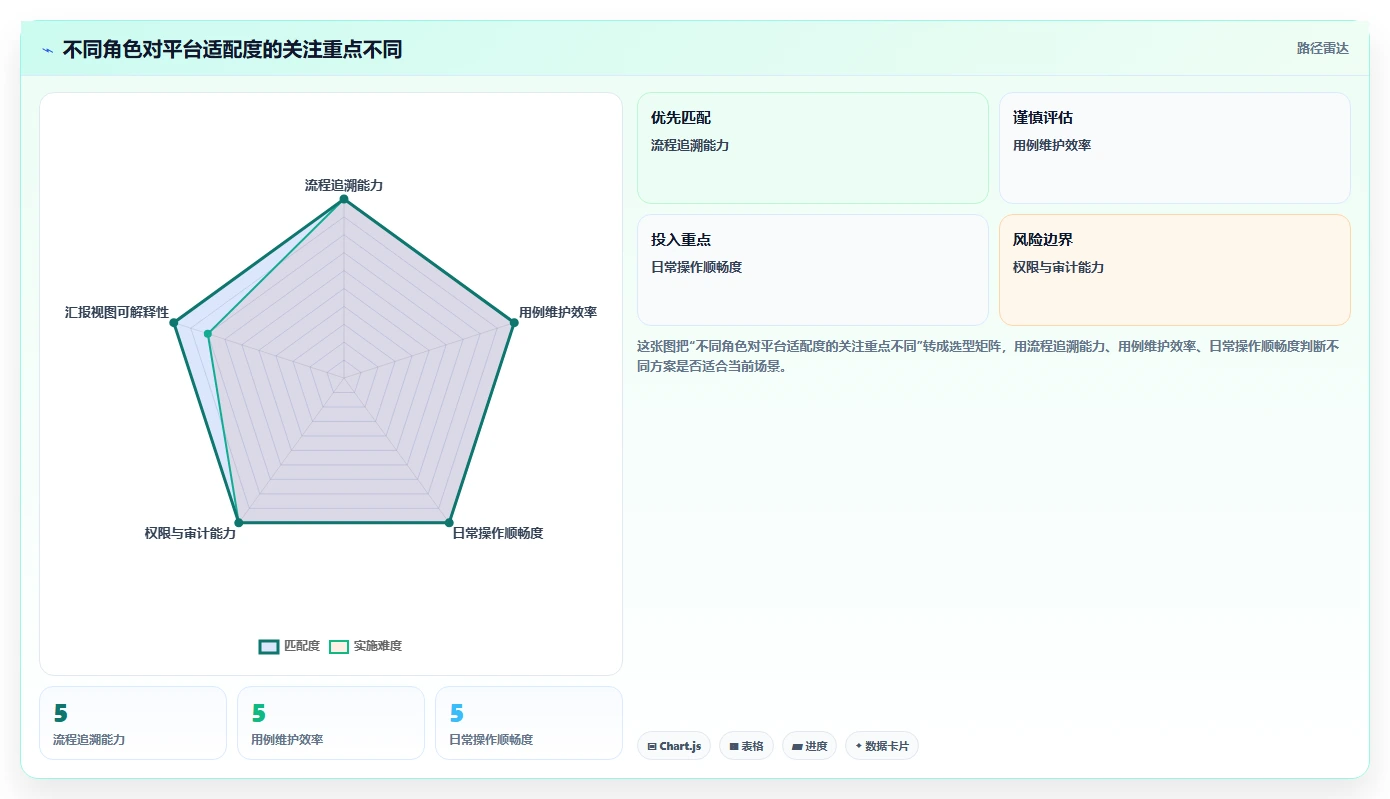This screenshot has height=799, width=1390.
Task: Select the 数据卡片 tag
Action: (882, 746)
